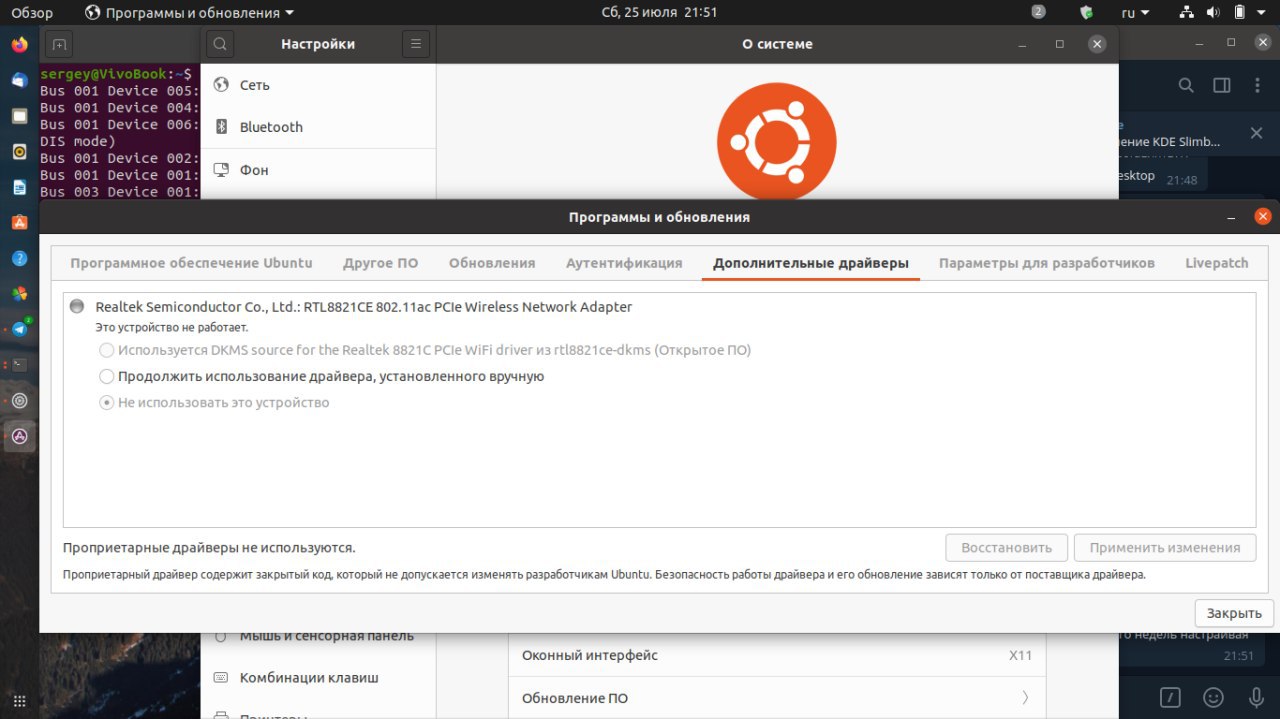The image size is (1280, 719).
Task: Click the wired network icon in top bar
Action: coord(1187,13)
